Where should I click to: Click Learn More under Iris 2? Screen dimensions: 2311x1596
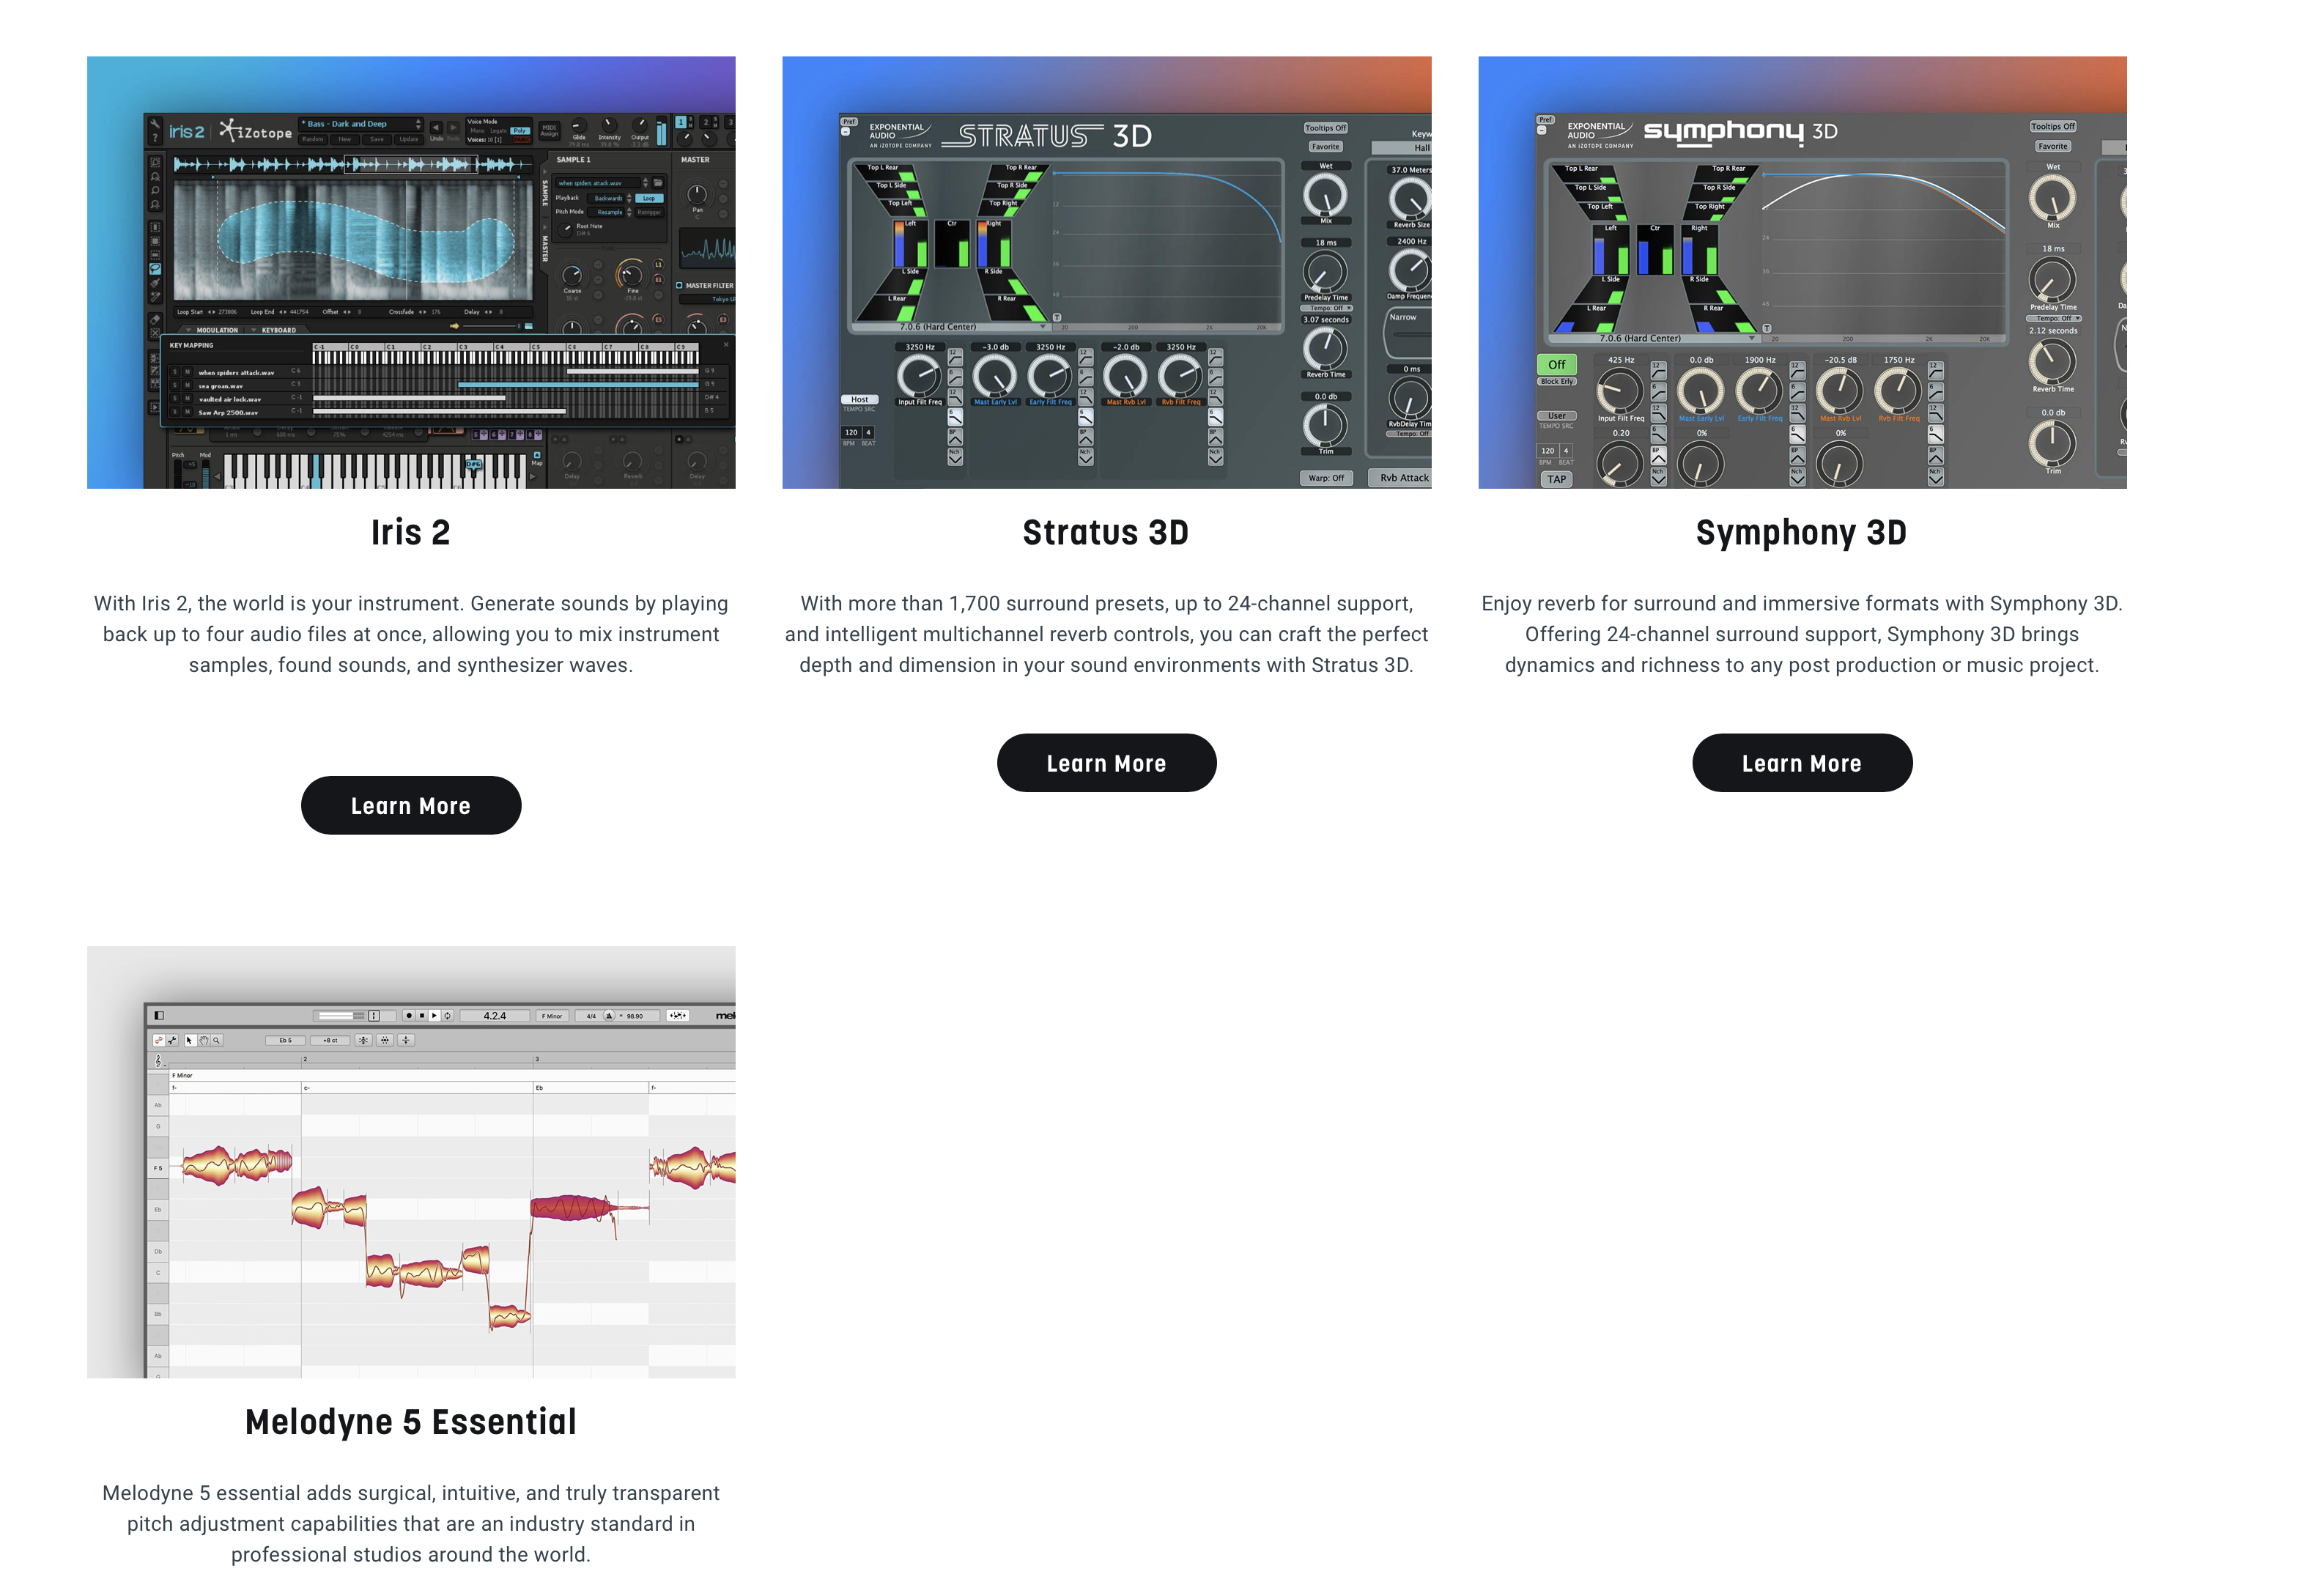pyautogui.click(x=411, y=806)
